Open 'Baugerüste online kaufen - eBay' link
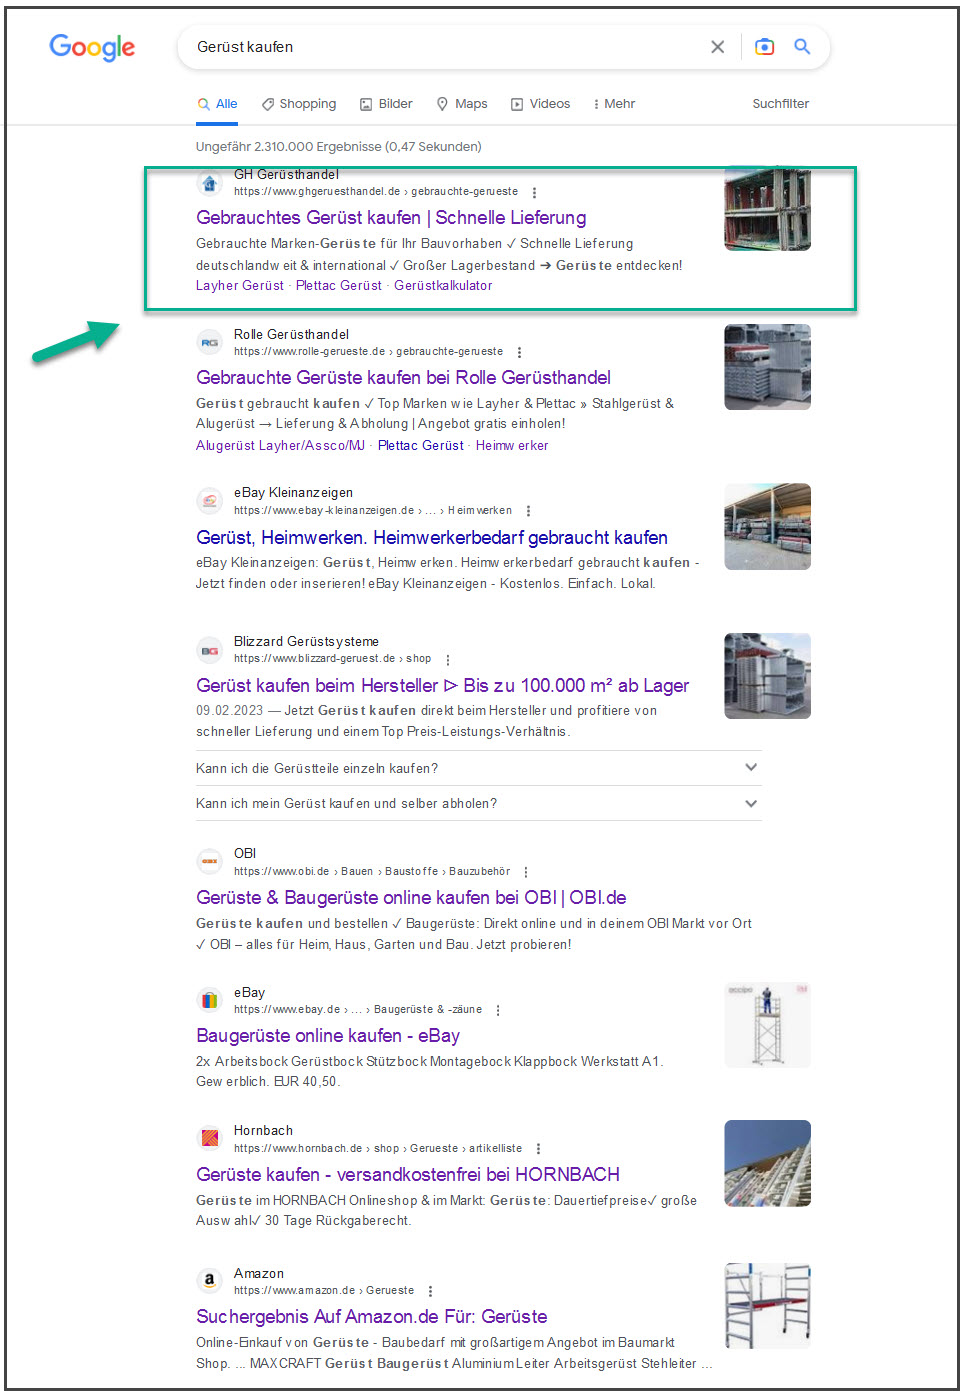The height and width of the screenshot is (1391, 960). pyautogui.click(x=328, y=1036)
